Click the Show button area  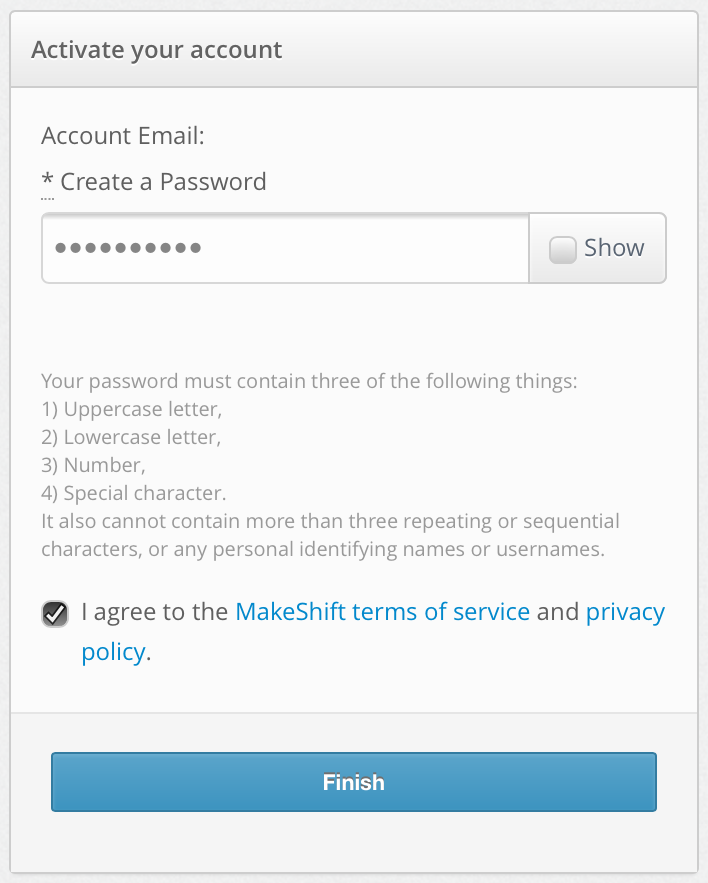597,247
